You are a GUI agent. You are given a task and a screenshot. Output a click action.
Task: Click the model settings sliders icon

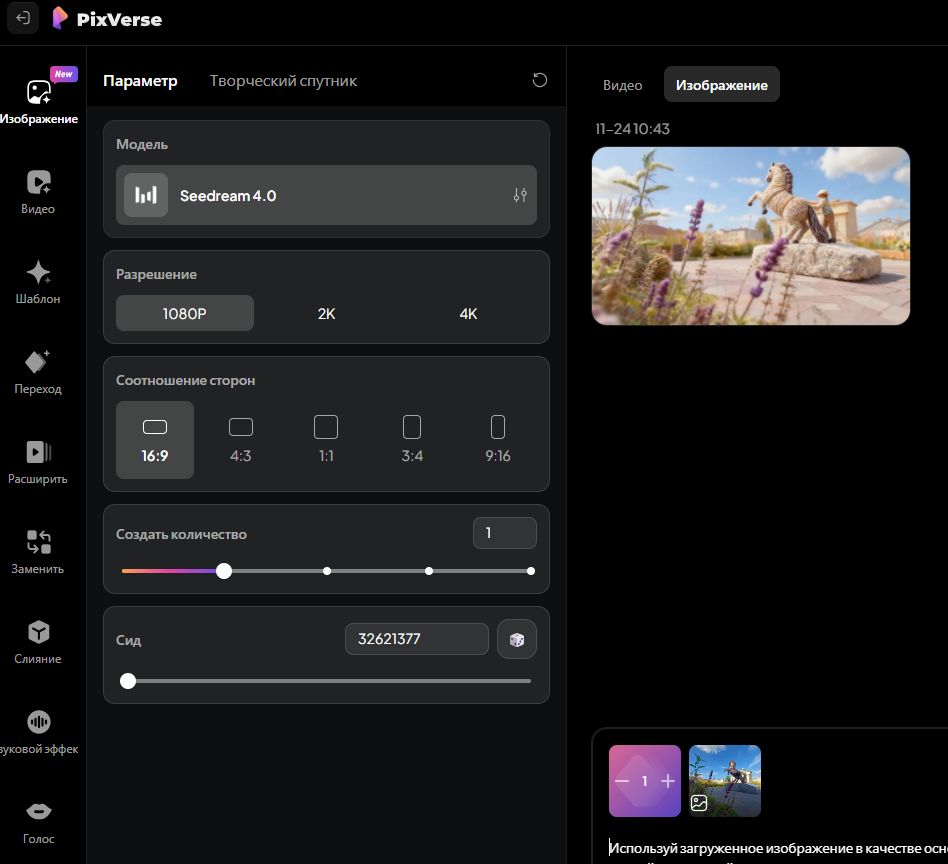pos(520,195)
